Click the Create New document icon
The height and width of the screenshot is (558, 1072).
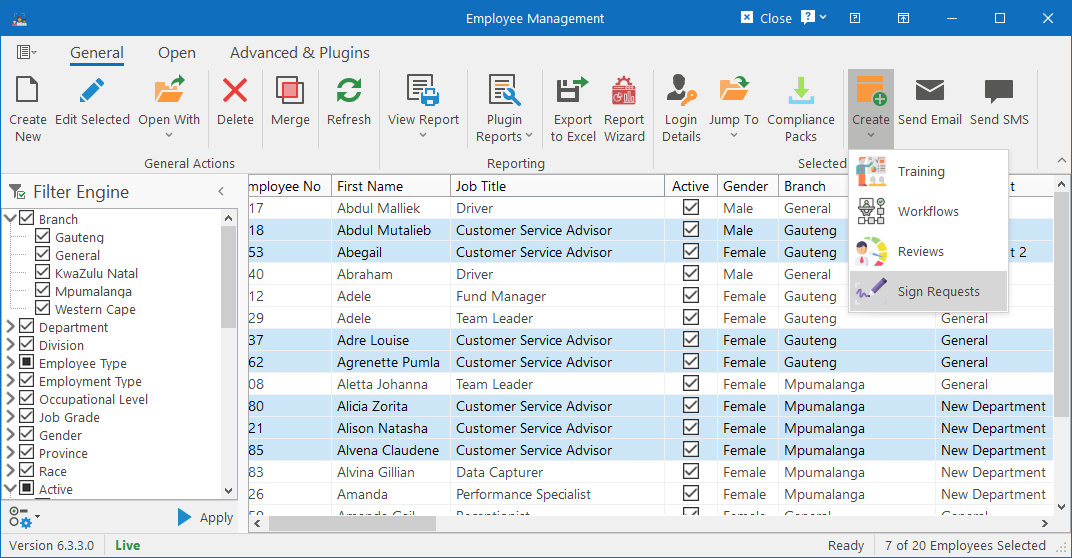pyautogui.click(x=27, y=90)
